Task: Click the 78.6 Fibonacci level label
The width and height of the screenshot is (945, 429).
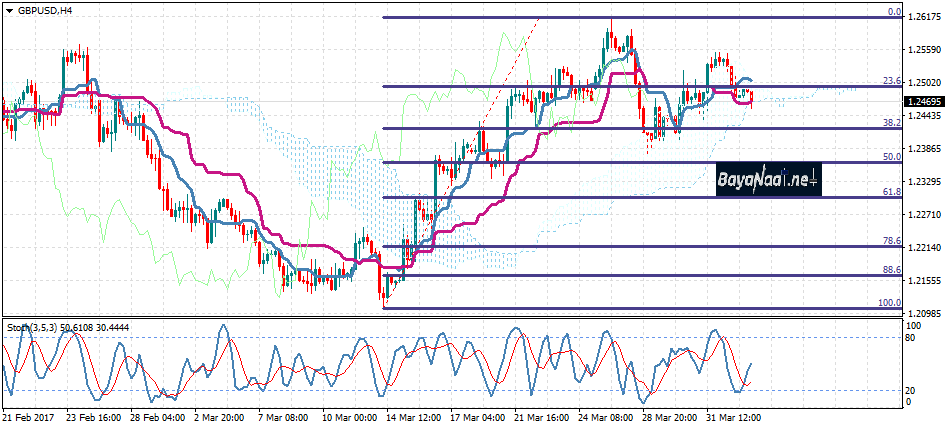Action: click(893, 241)
